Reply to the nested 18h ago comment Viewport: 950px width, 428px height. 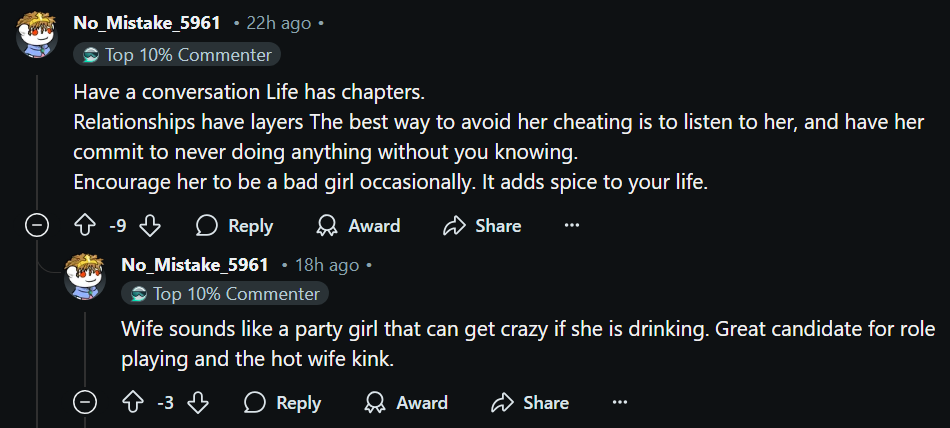click(x=282, y=403)
